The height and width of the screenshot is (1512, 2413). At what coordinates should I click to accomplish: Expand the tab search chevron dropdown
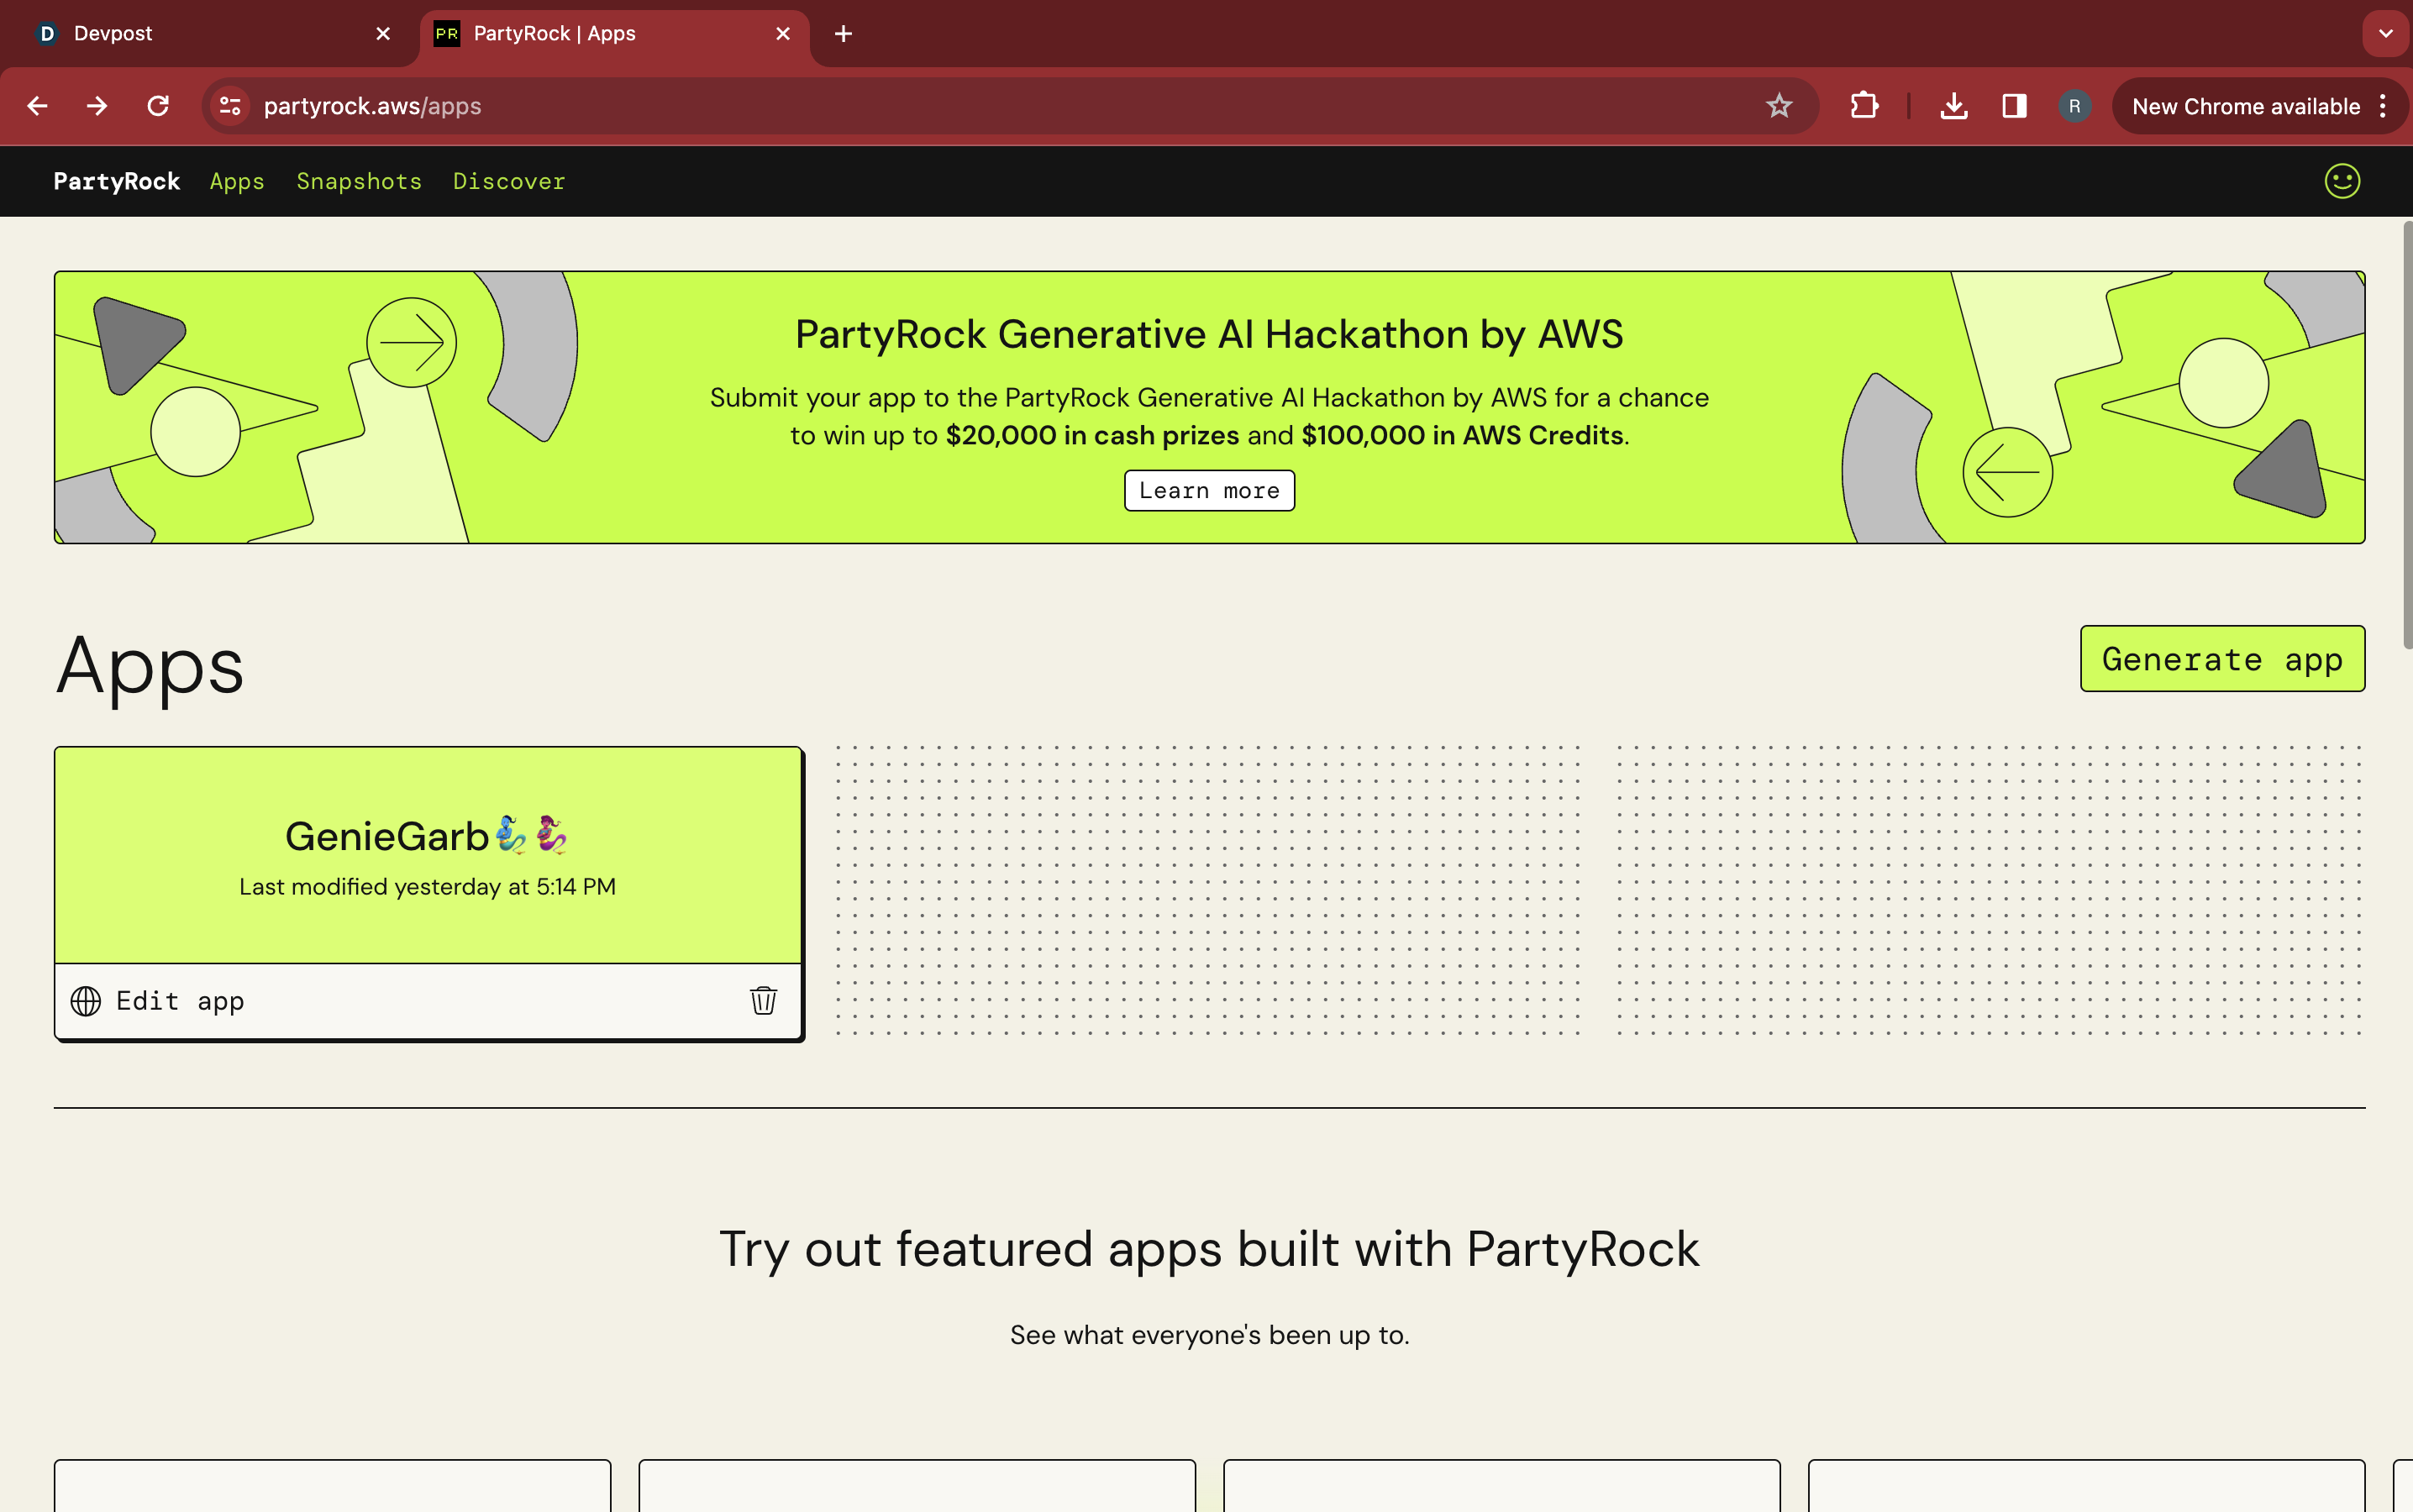(2385, 34)
